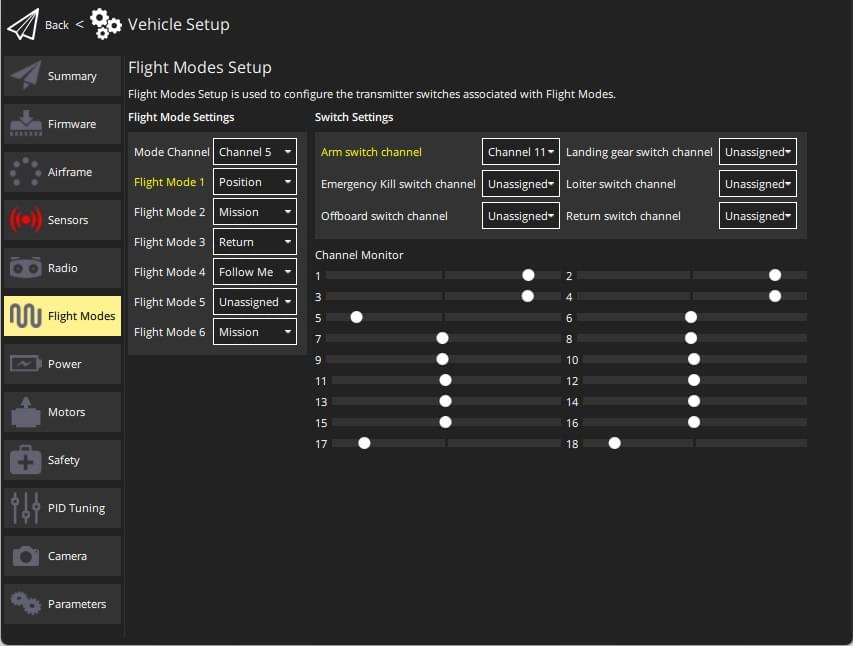This screenshot has width=853, height=646.
Task: Click the Back navigation link
Action: (x=56, y=24)
